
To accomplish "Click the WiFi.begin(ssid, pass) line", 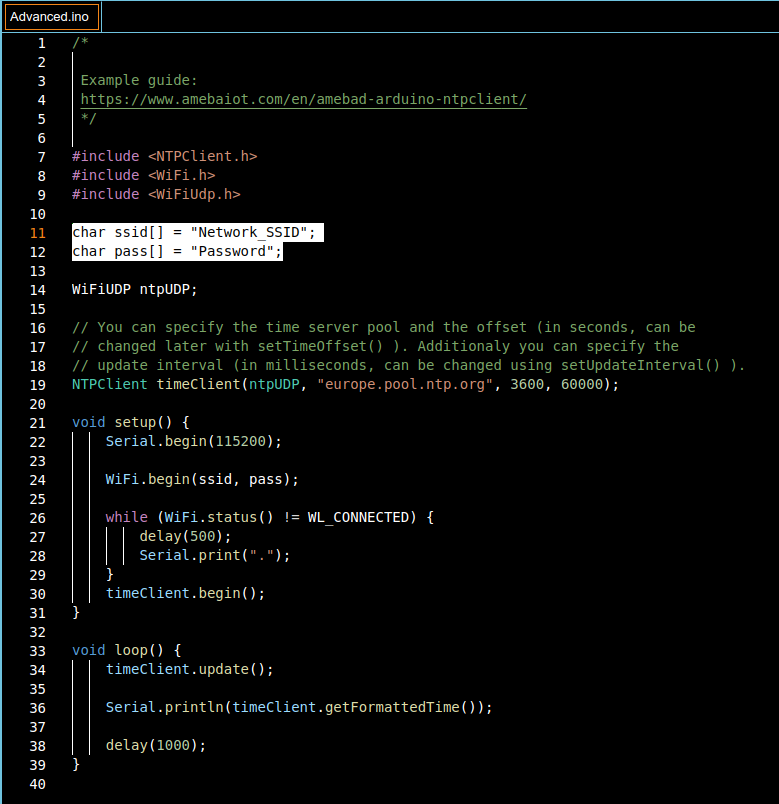I will (x=202, y=480).
